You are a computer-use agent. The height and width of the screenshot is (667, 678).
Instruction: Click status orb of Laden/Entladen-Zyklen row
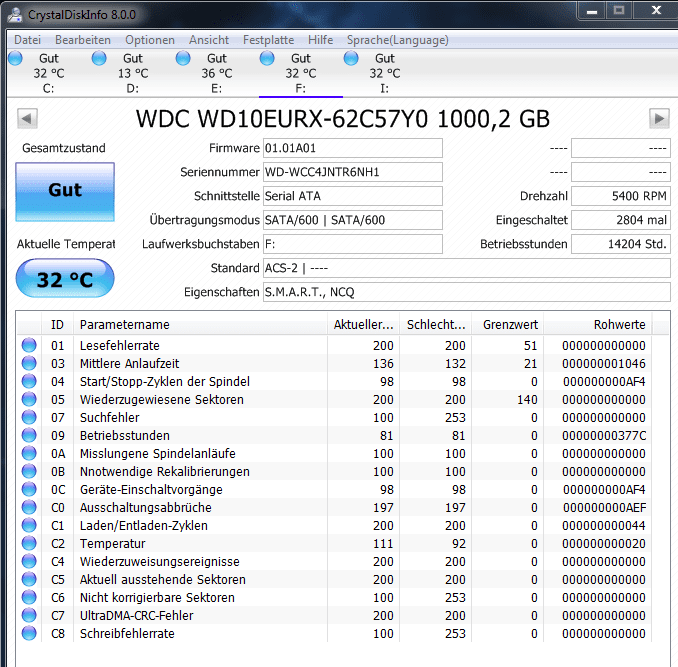pos(29,525)
